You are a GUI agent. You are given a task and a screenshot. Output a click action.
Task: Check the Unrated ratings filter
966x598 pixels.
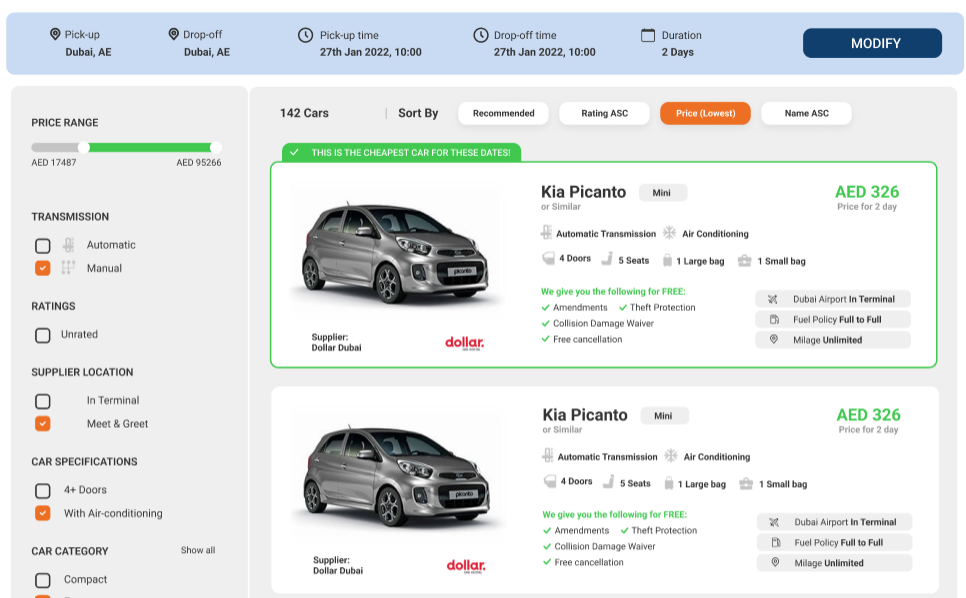(43, 335)
